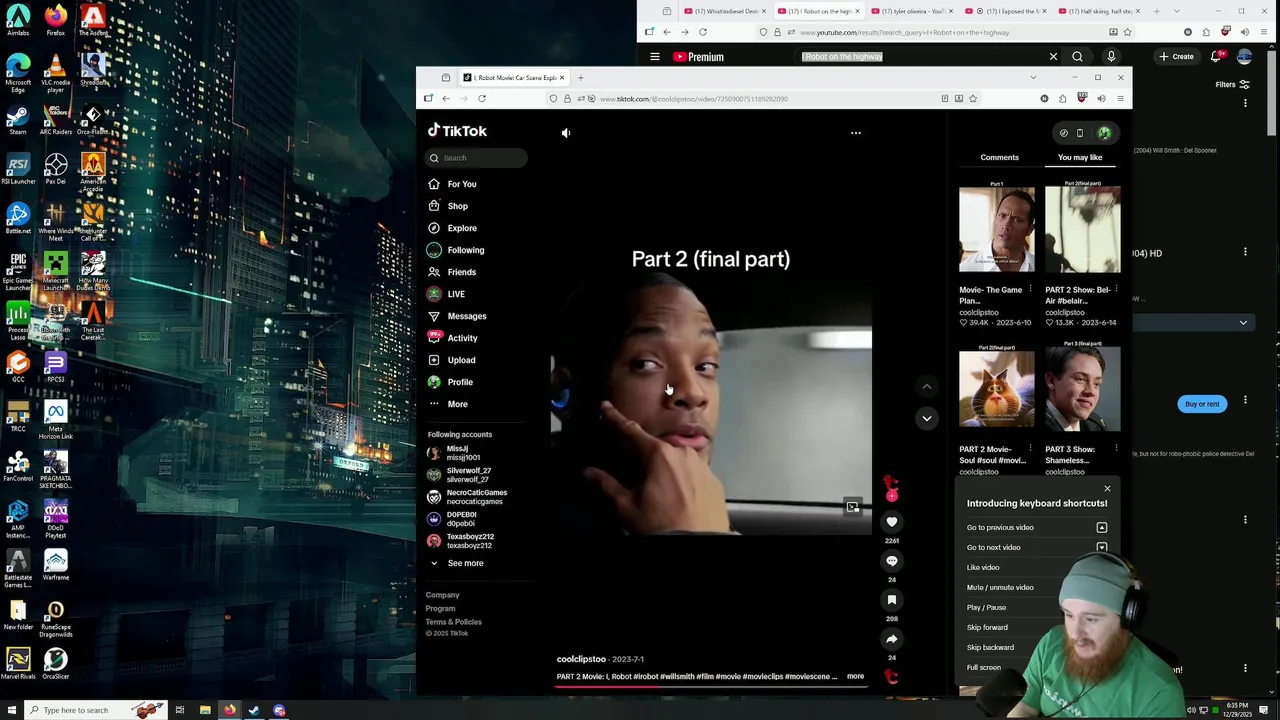Bookmark the TikTok page with star icon
The width and height of the screenshot is (1280, 720).
(x=973, y=99)
